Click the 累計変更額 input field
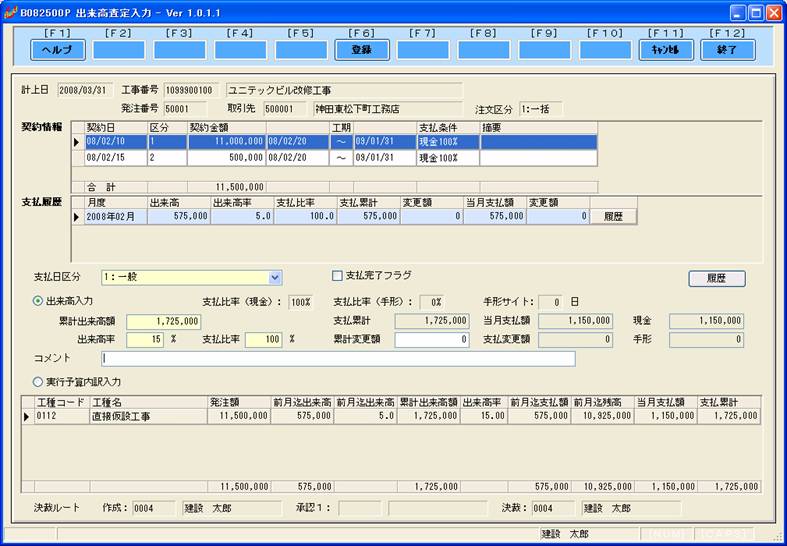The width and height of the screenshot is (787, 546). point(431,340)
